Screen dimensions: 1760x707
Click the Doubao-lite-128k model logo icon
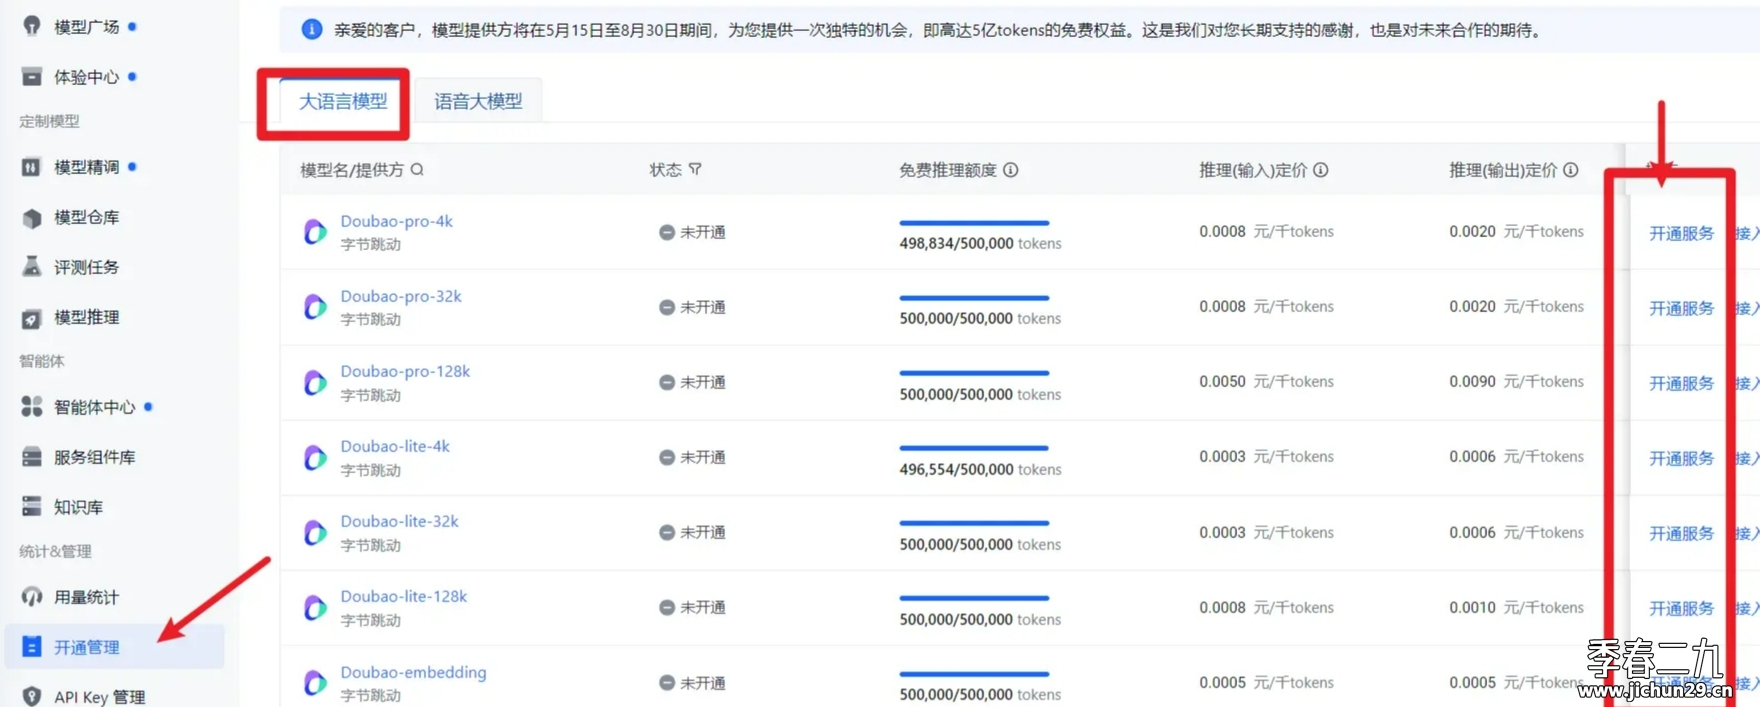click(315, 607)
